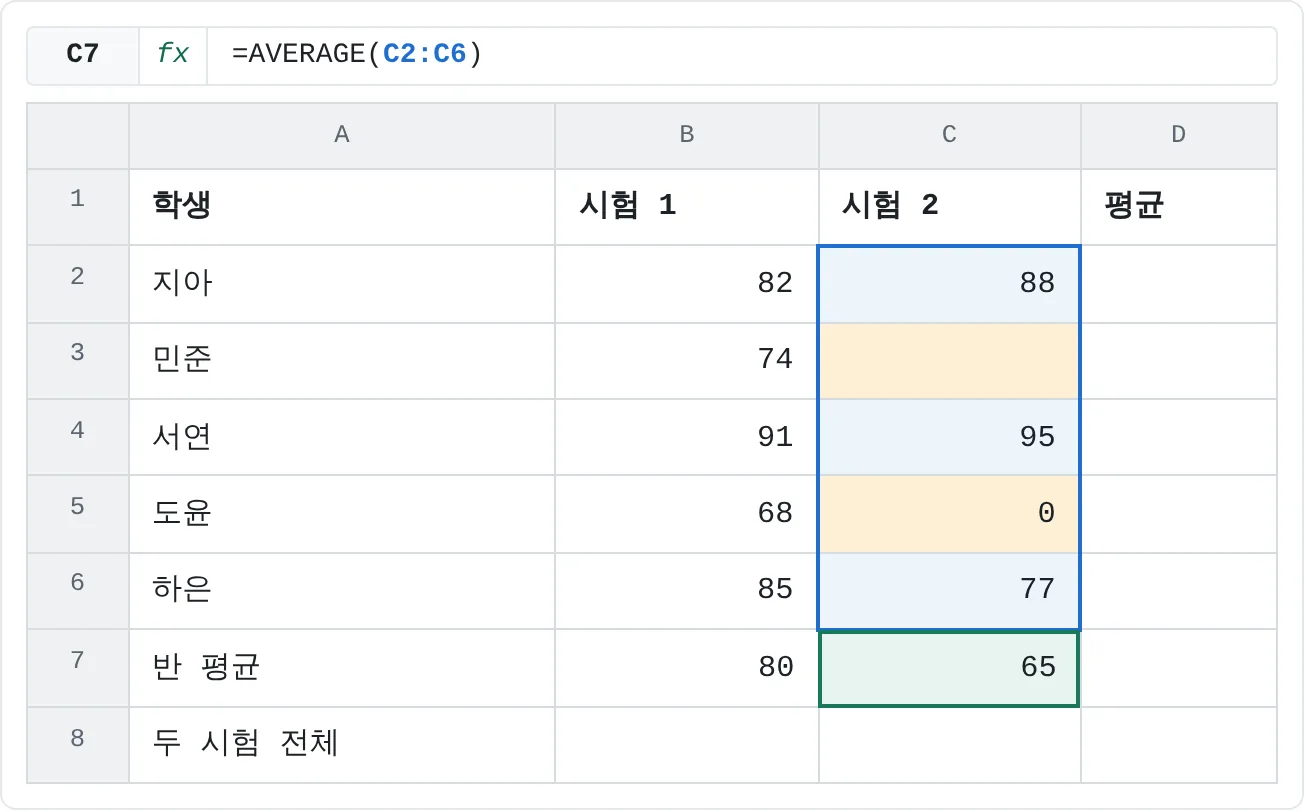Select row 1 header
Image resolution: width=1304 pixels, height=812 pixels.
pyautogui.click(x=78, y=207)
